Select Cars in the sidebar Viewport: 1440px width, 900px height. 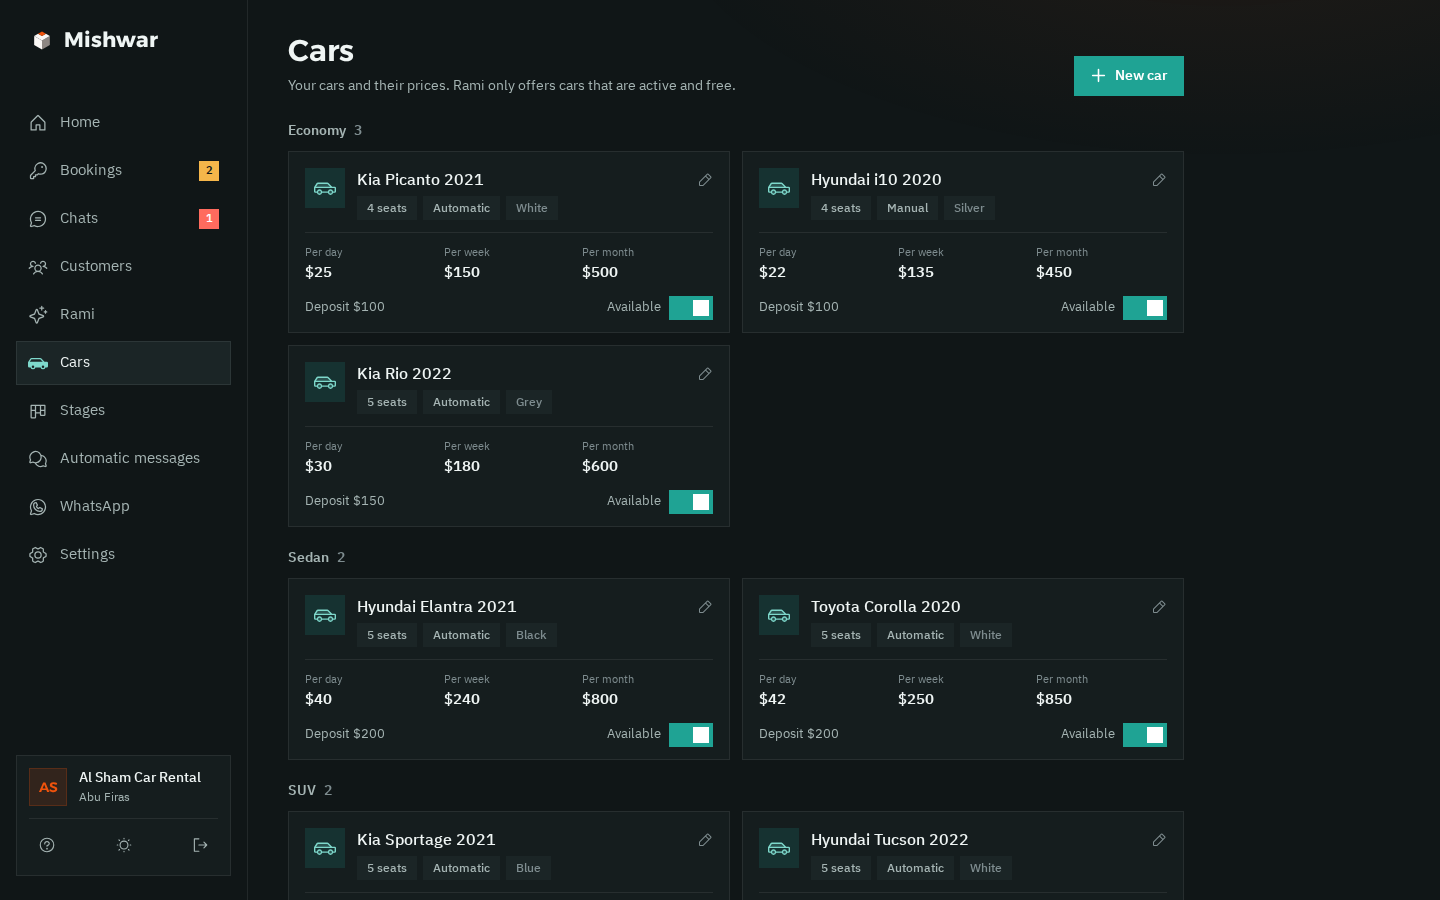point(123,363)
